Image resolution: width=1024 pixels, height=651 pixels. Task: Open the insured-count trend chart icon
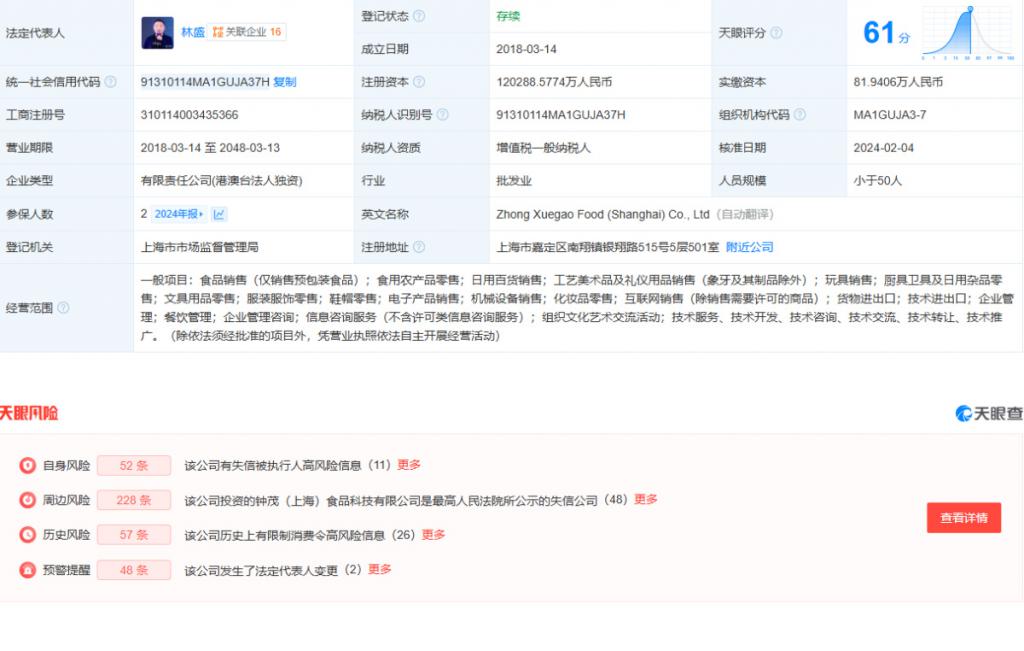pyautogui.click(x=219, y=214)
